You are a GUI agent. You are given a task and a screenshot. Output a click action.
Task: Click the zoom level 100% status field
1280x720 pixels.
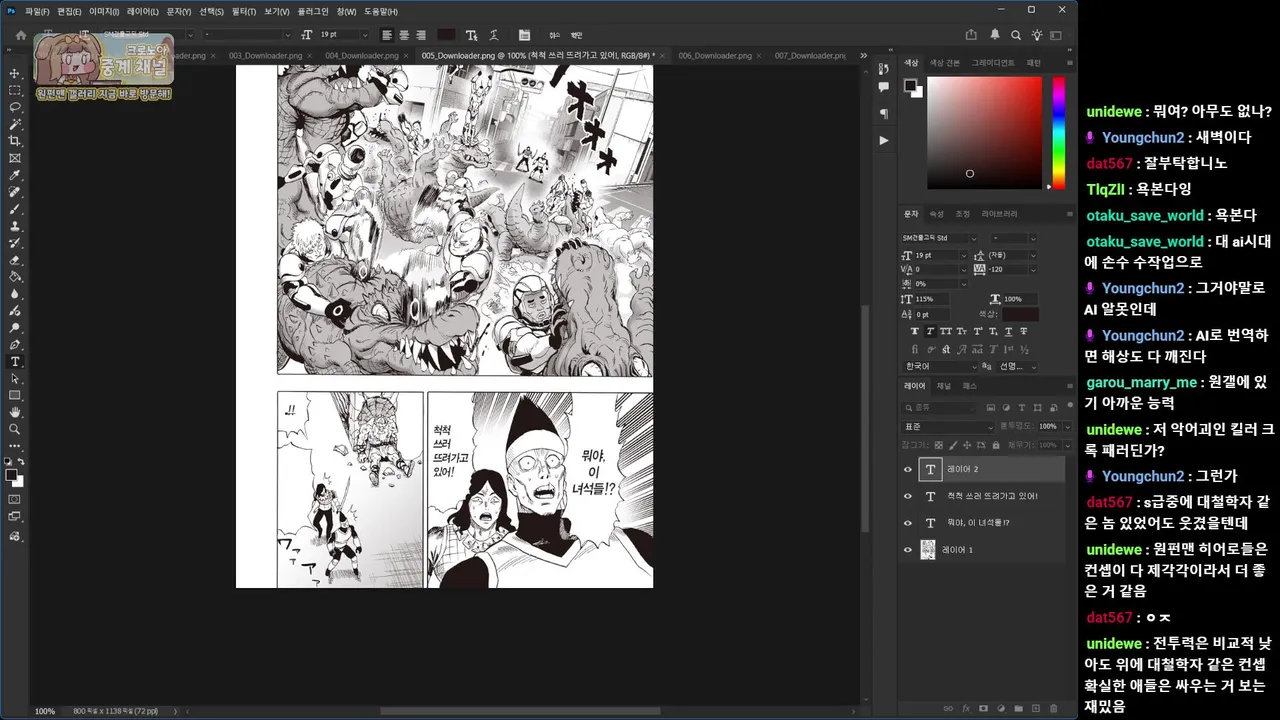45,711
